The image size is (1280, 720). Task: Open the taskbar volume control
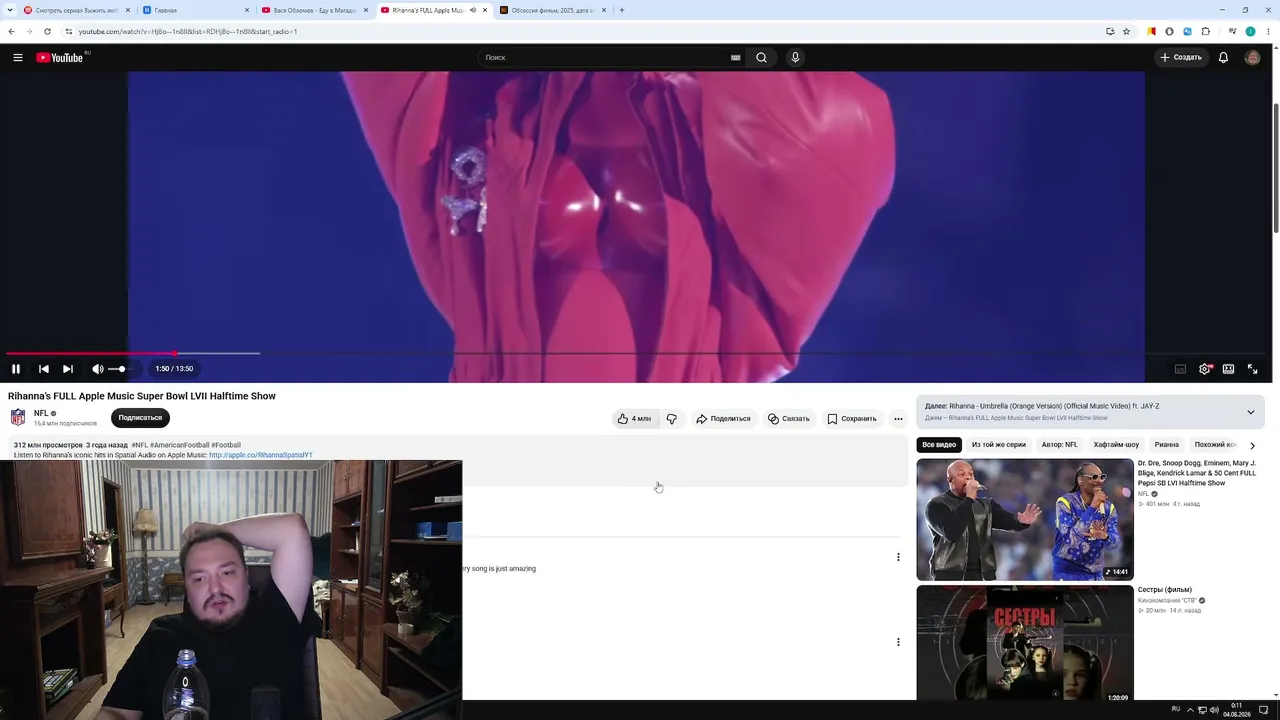pyautogui.click(x=1215, y=710)
